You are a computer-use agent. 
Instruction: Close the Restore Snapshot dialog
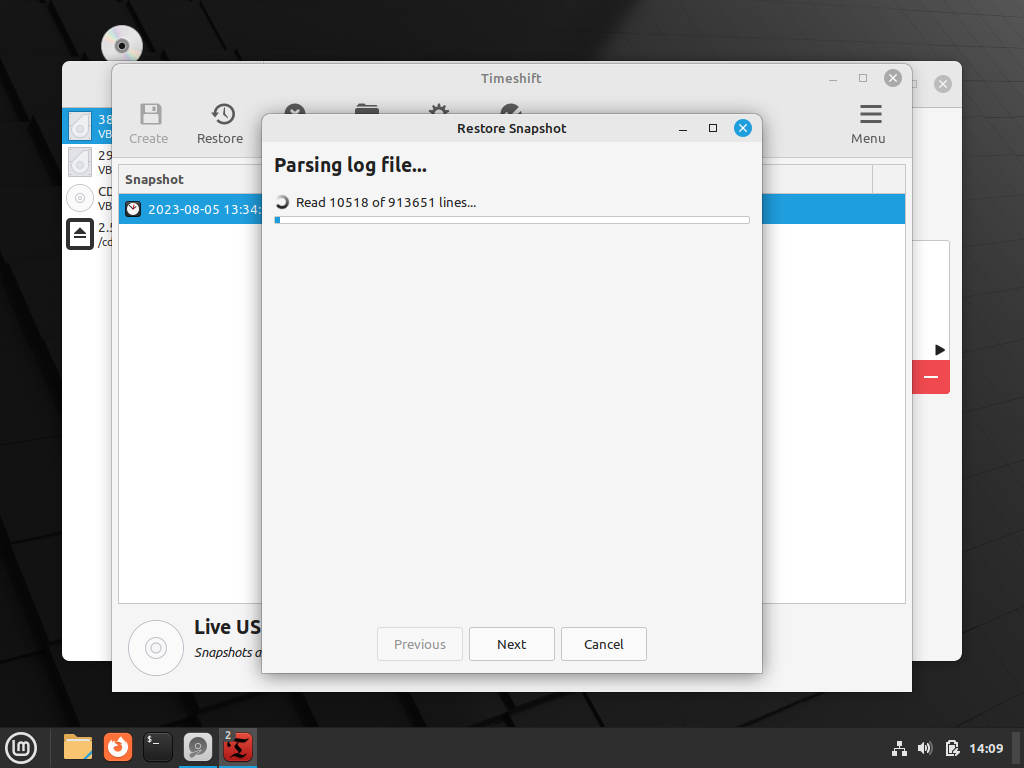pos(743,128)
